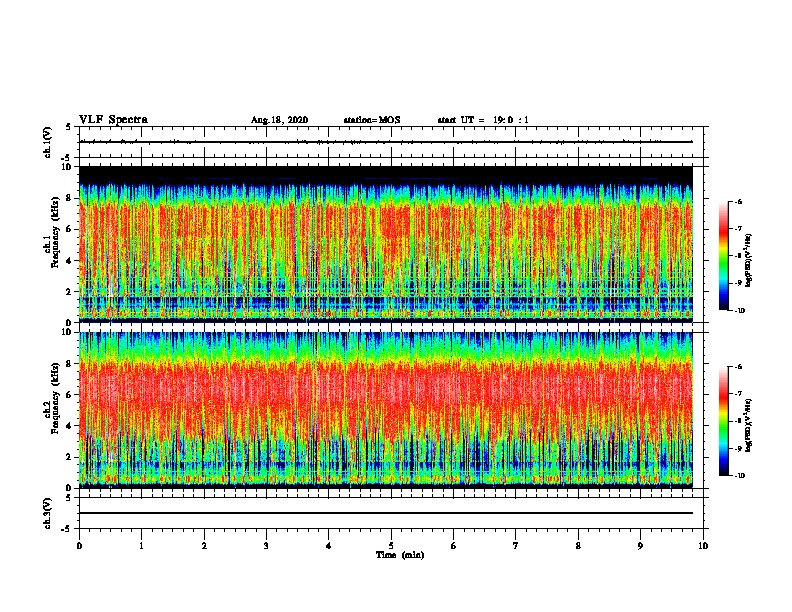Select the "start UT = 19:0 :1" text
Image resolution: width=792 pixels, height=612 pixels.
coord(483,120)
